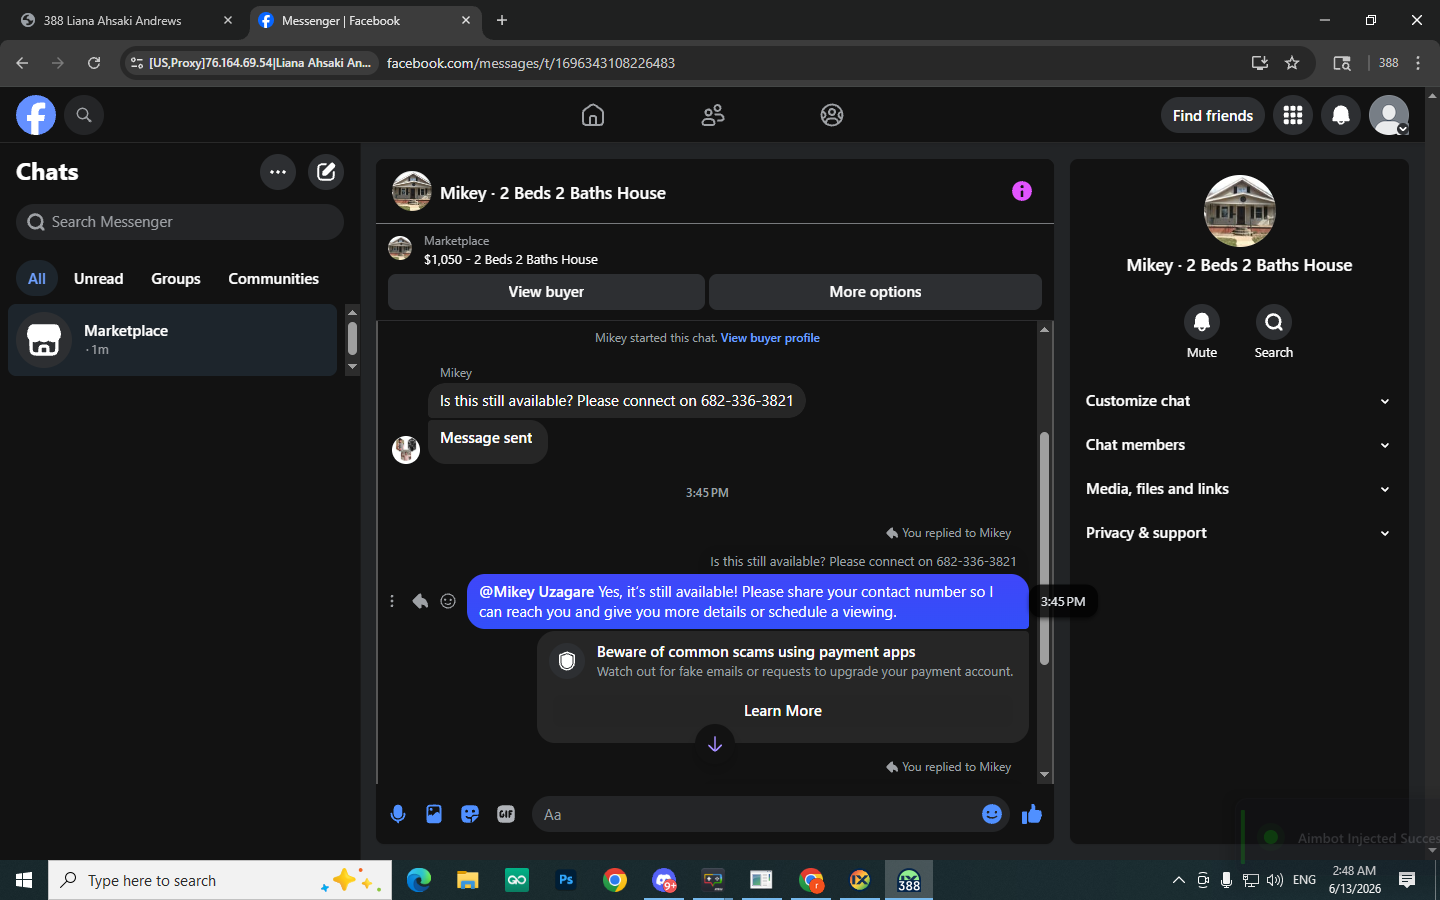Attach a file with image icon
Image resolution: width=1440 pixels, height=900 pixels.
434,814
